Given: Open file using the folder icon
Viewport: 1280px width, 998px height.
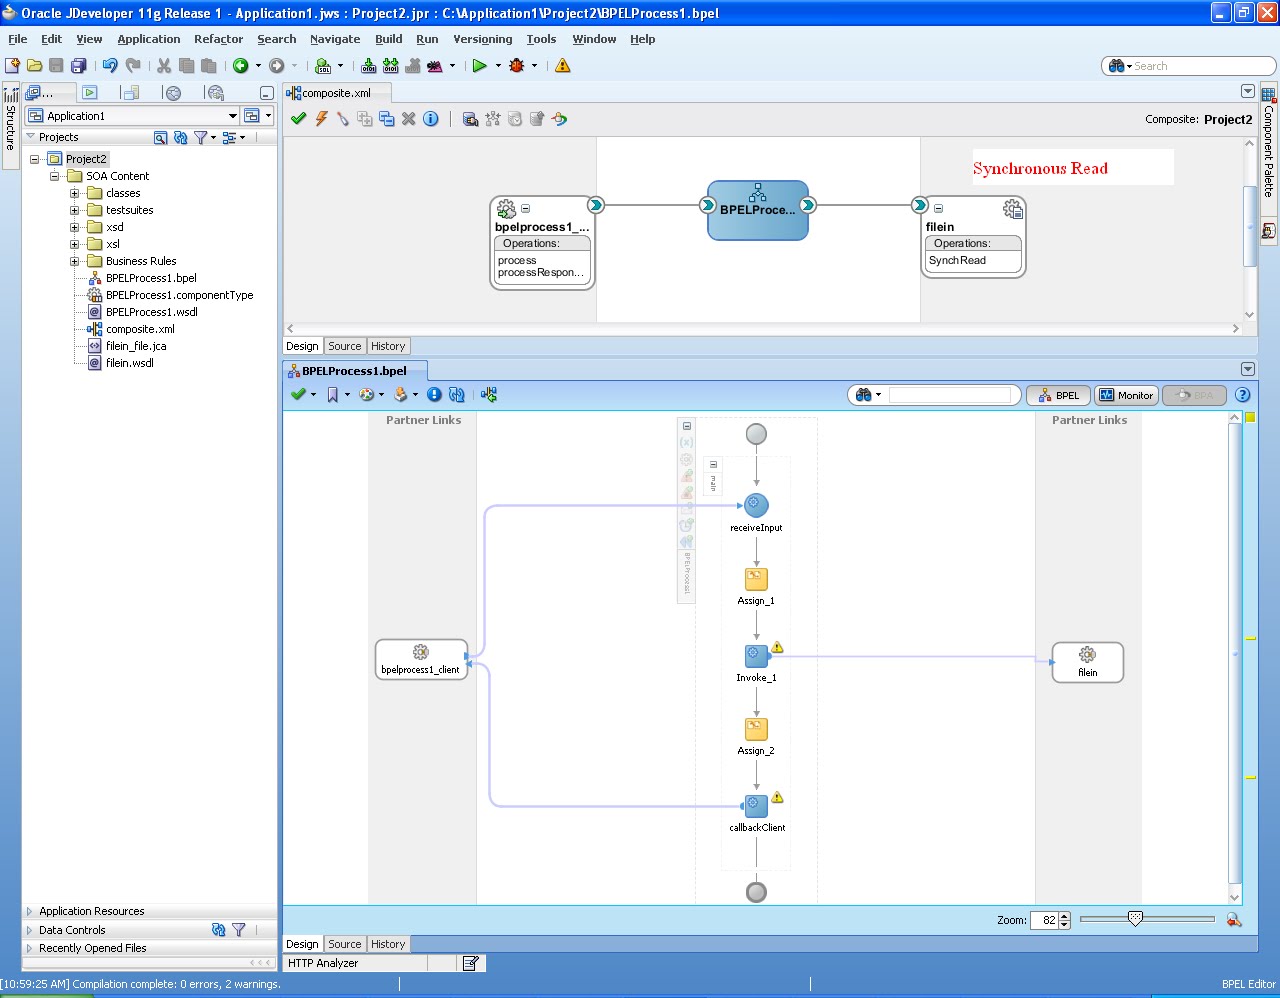Looking at the screenshot, I should click(x=34, y=65).
